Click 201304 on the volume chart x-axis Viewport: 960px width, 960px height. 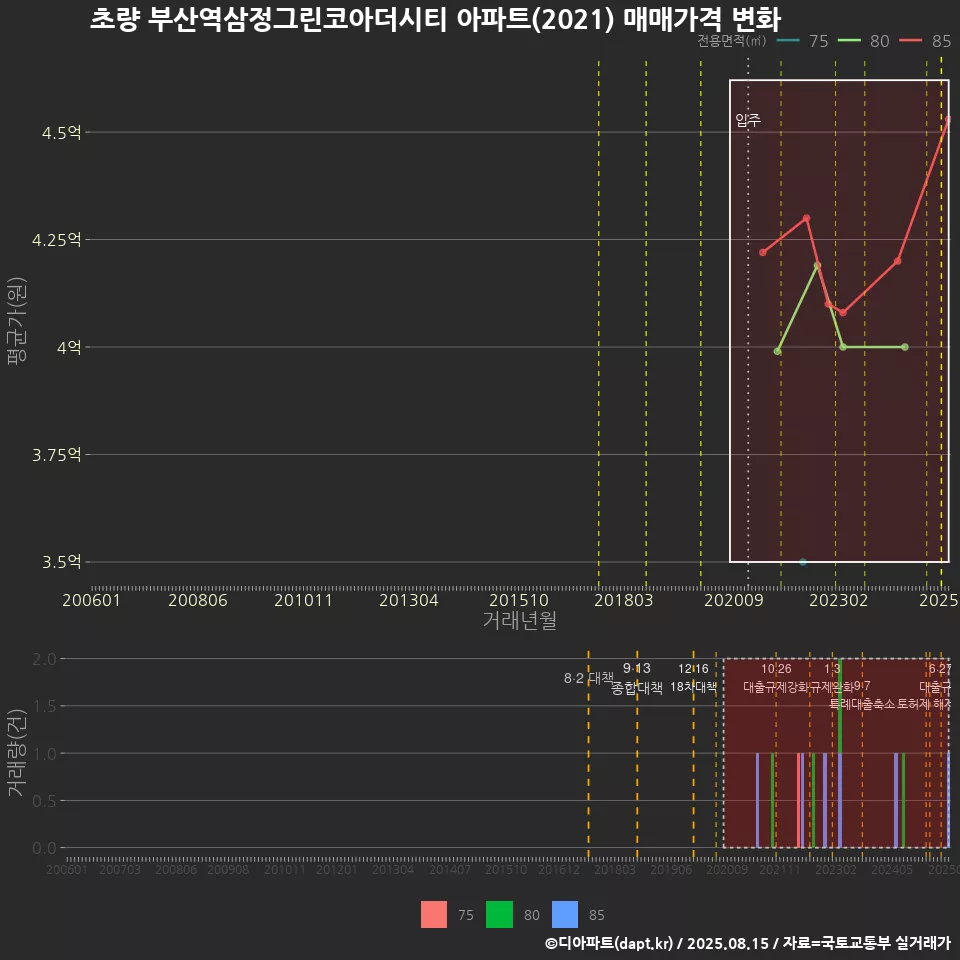pyautogui.click(x=393, y=869)
